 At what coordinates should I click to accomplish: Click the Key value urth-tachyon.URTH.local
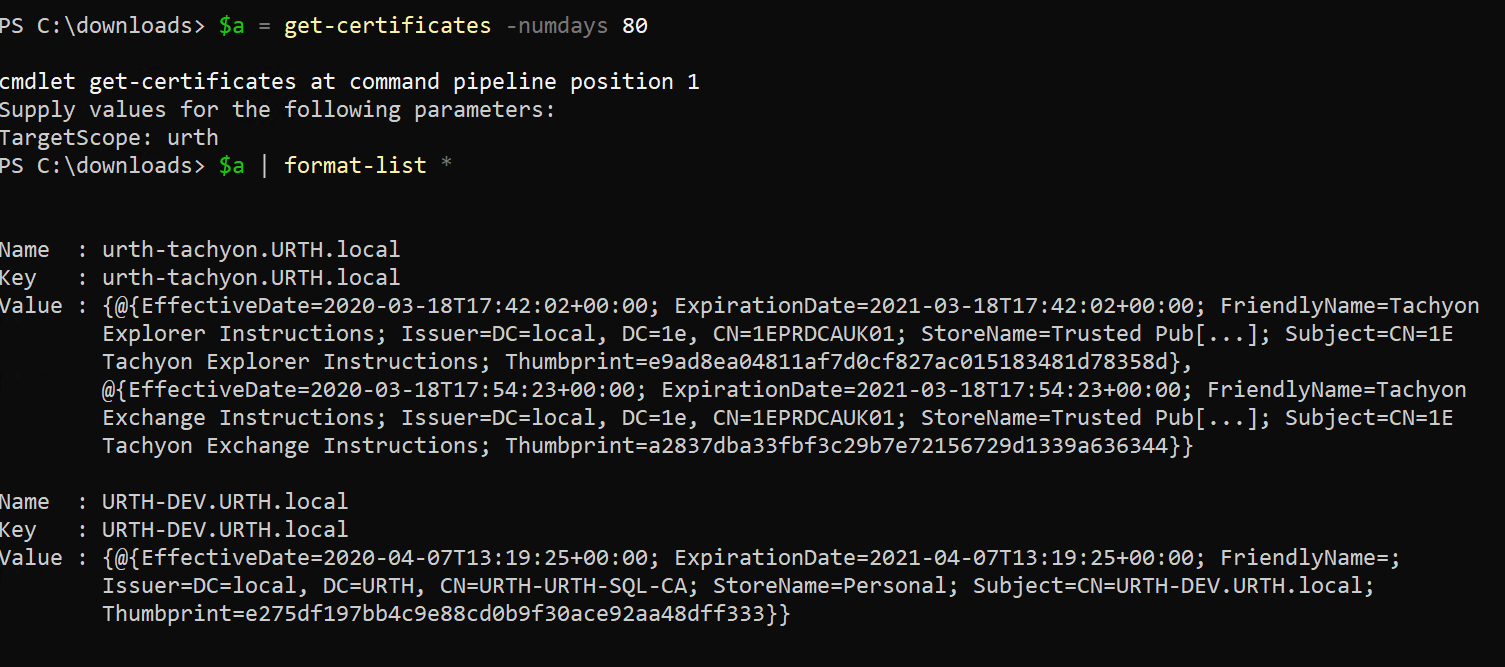[251, 278]
